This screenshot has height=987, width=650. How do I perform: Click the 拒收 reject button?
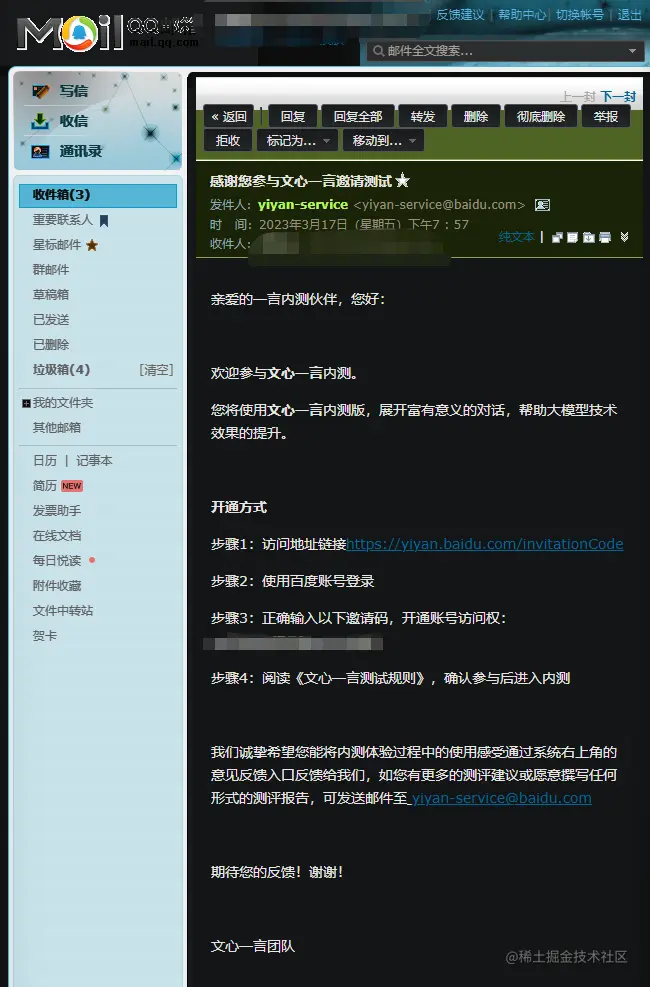(x=228, y=140)
